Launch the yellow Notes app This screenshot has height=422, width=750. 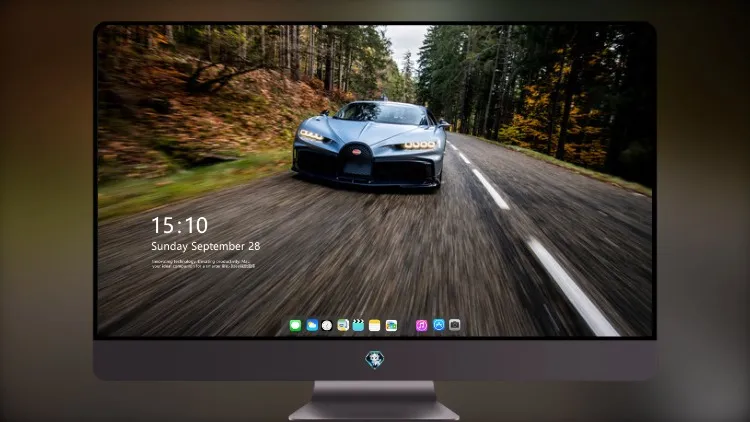tap(375, 326)
